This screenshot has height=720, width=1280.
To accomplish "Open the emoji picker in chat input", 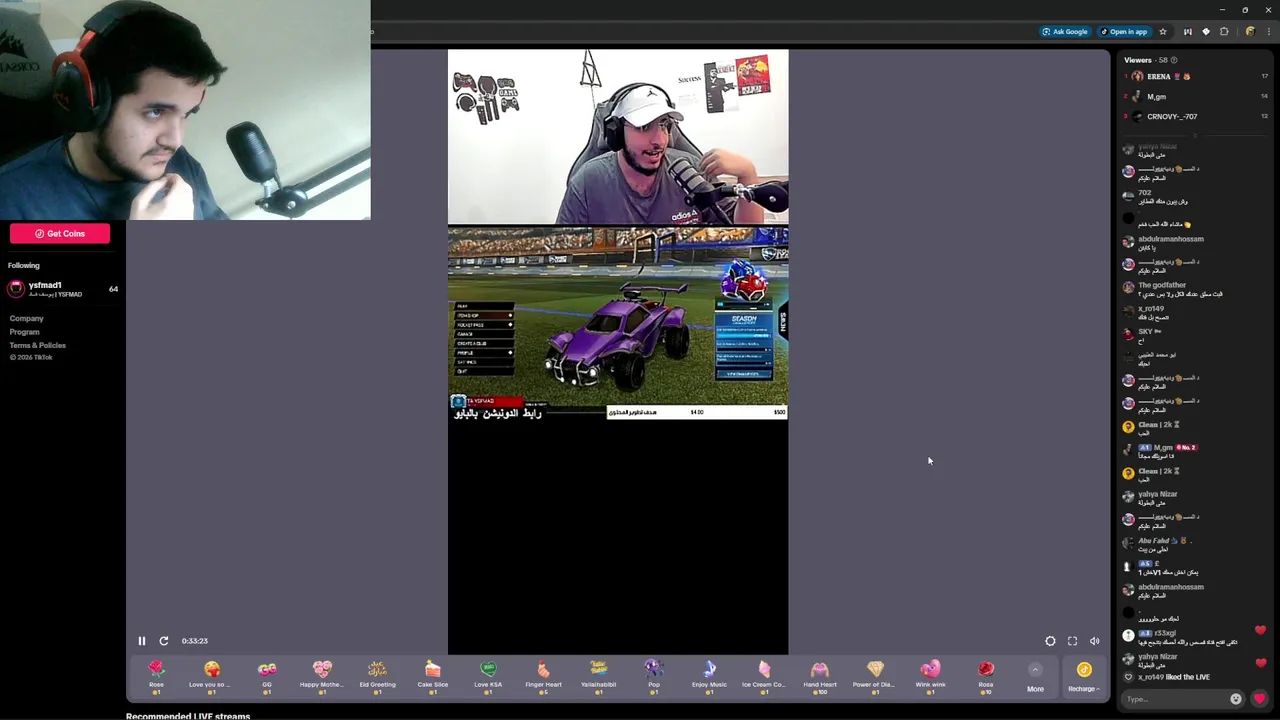I will 1236,699.
